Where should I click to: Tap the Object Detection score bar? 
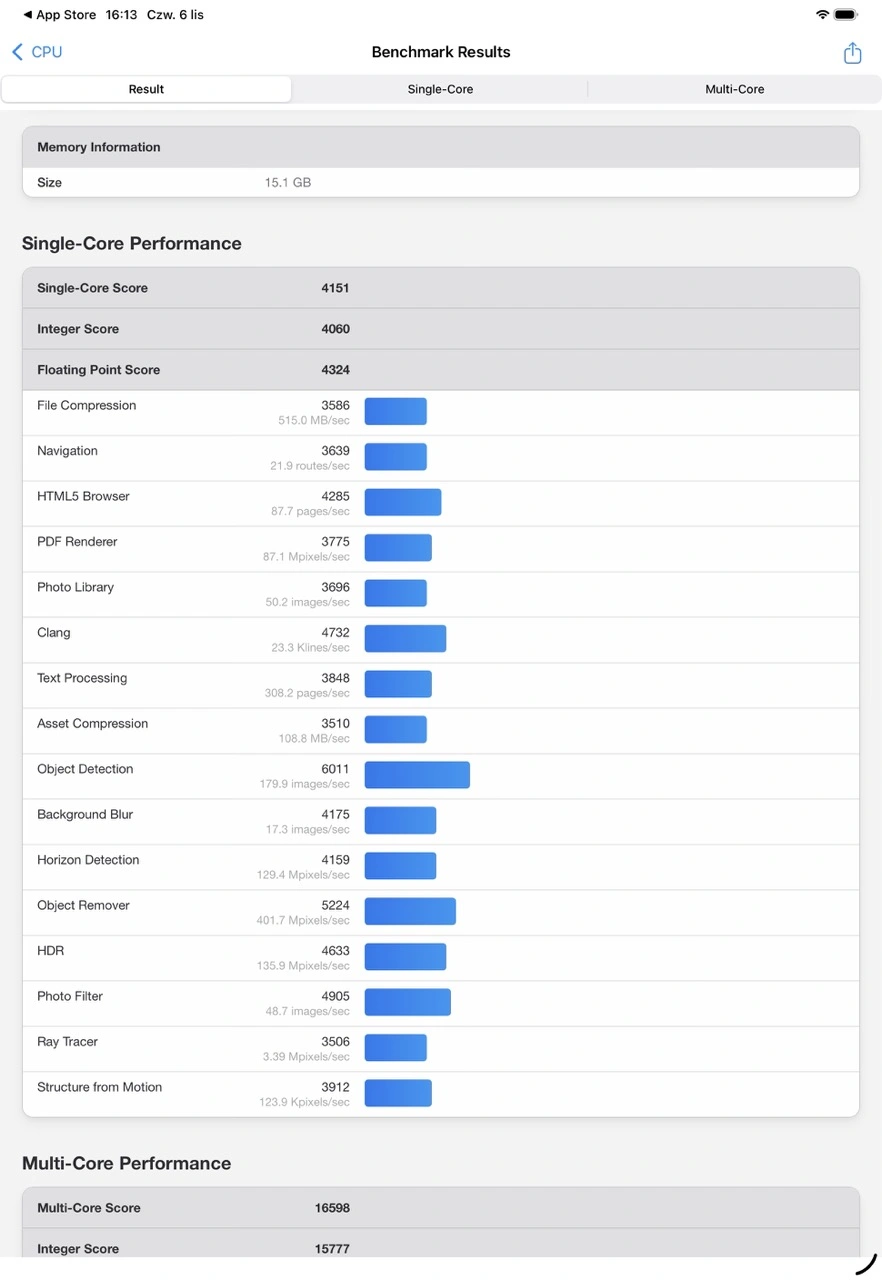coord(417,775)
